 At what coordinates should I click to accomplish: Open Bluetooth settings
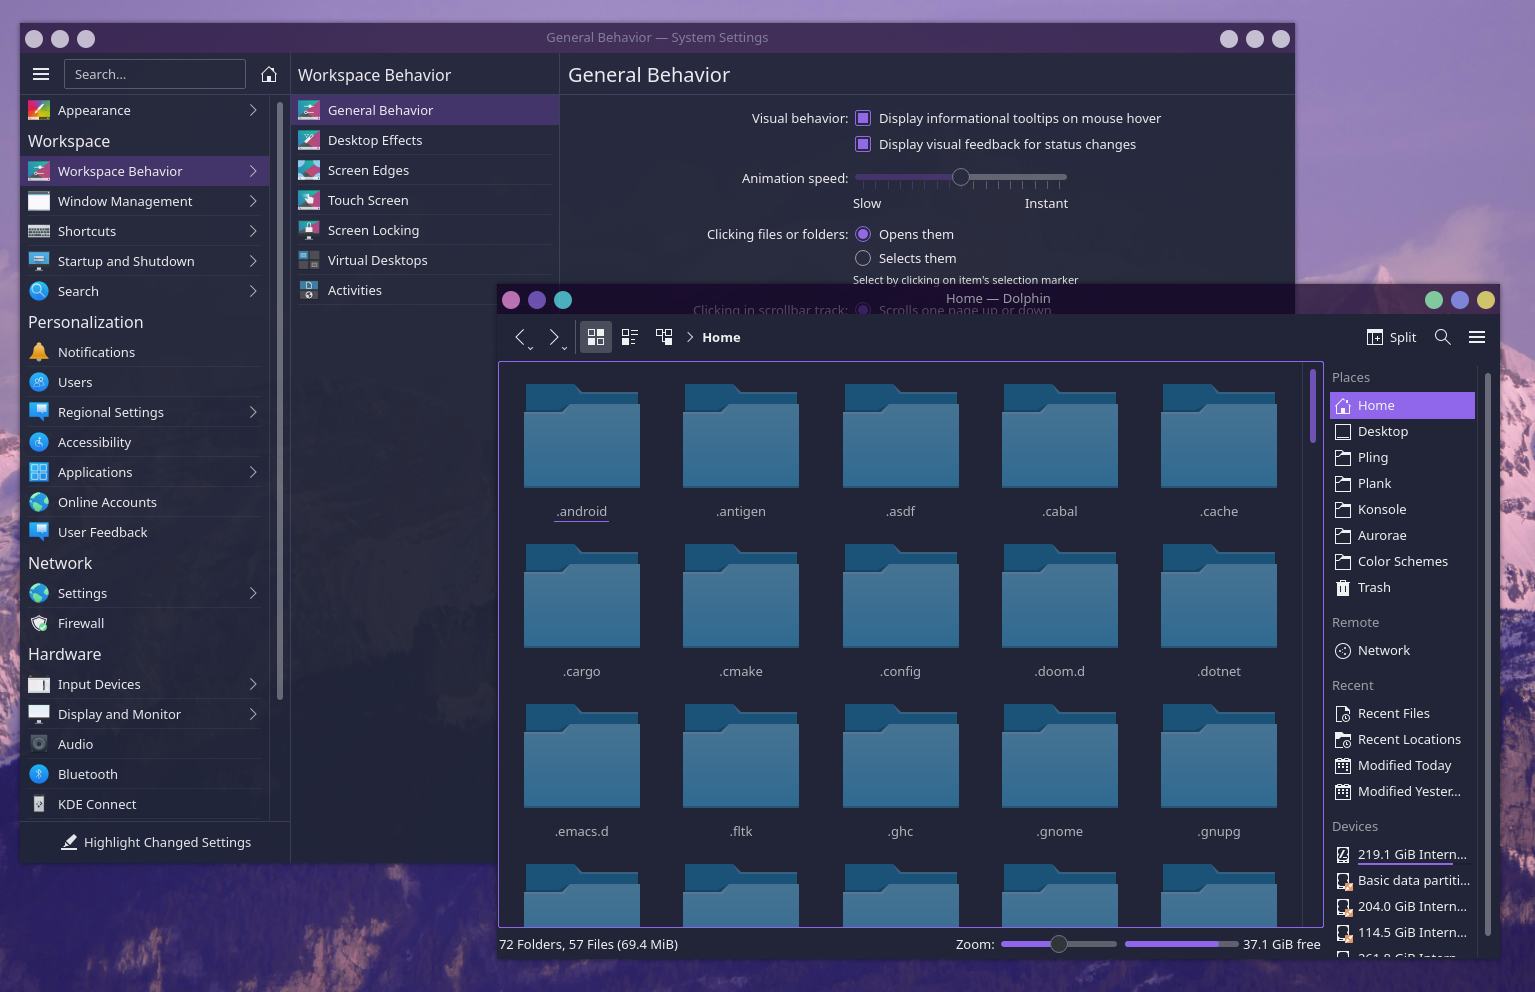point(145,774)
